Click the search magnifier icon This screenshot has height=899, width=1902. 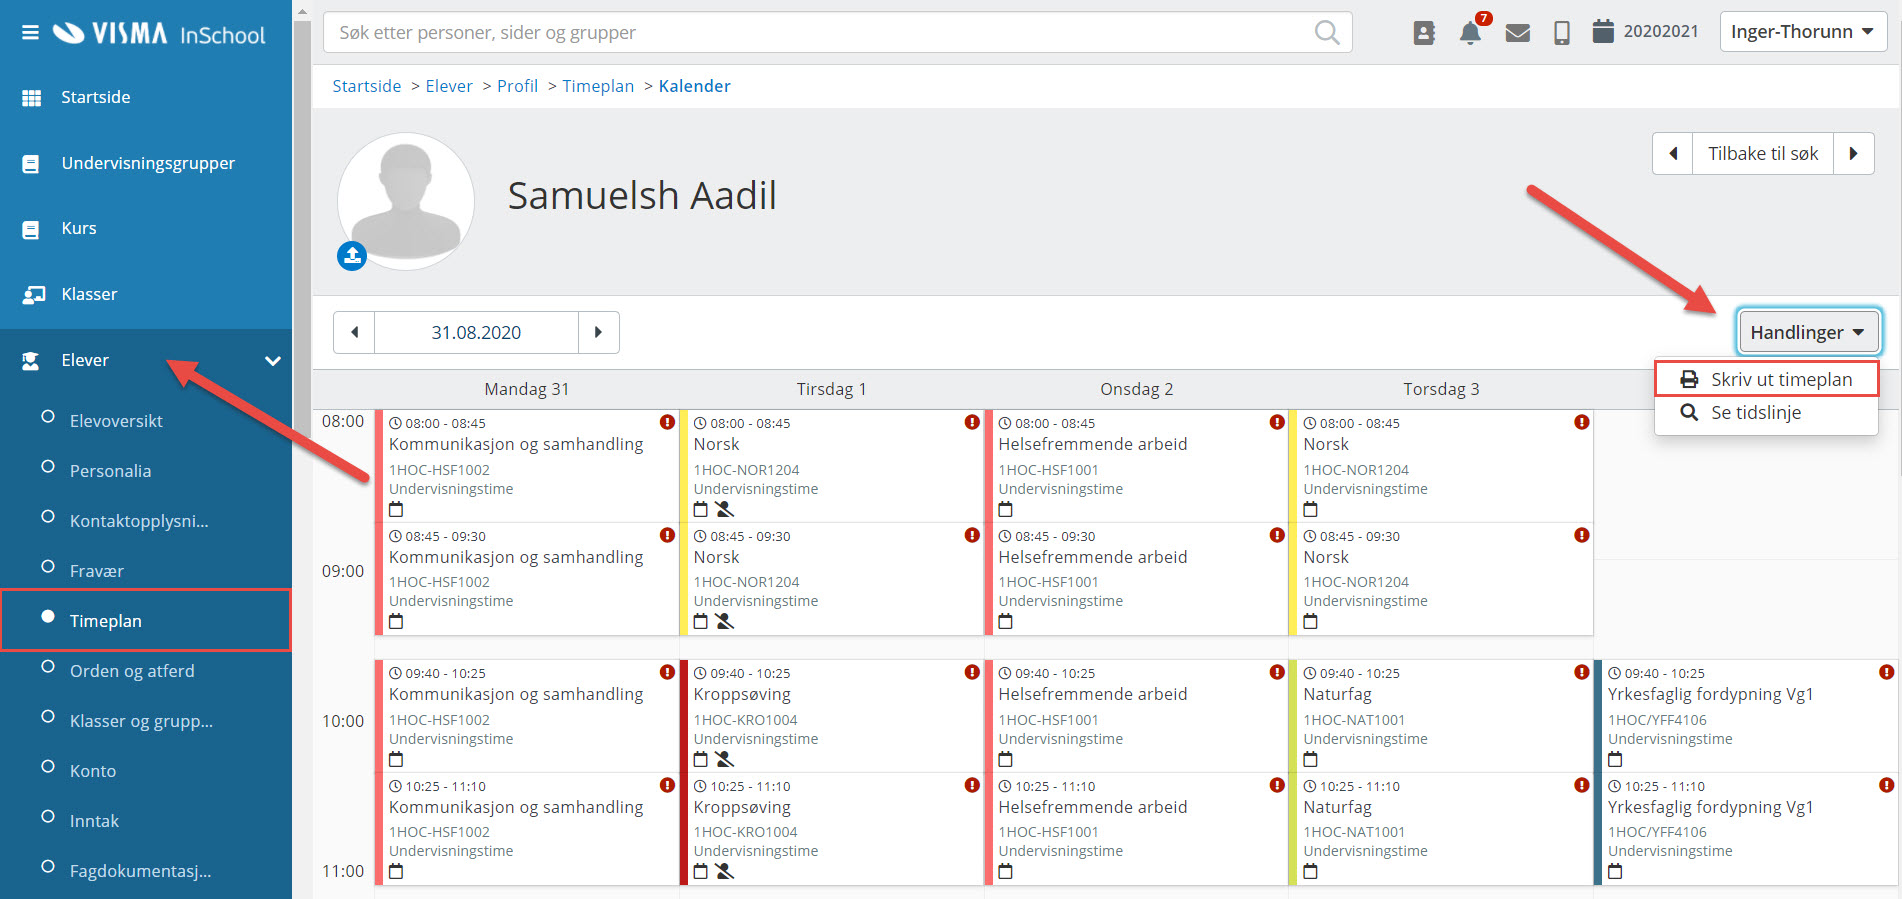point(1326,33)
